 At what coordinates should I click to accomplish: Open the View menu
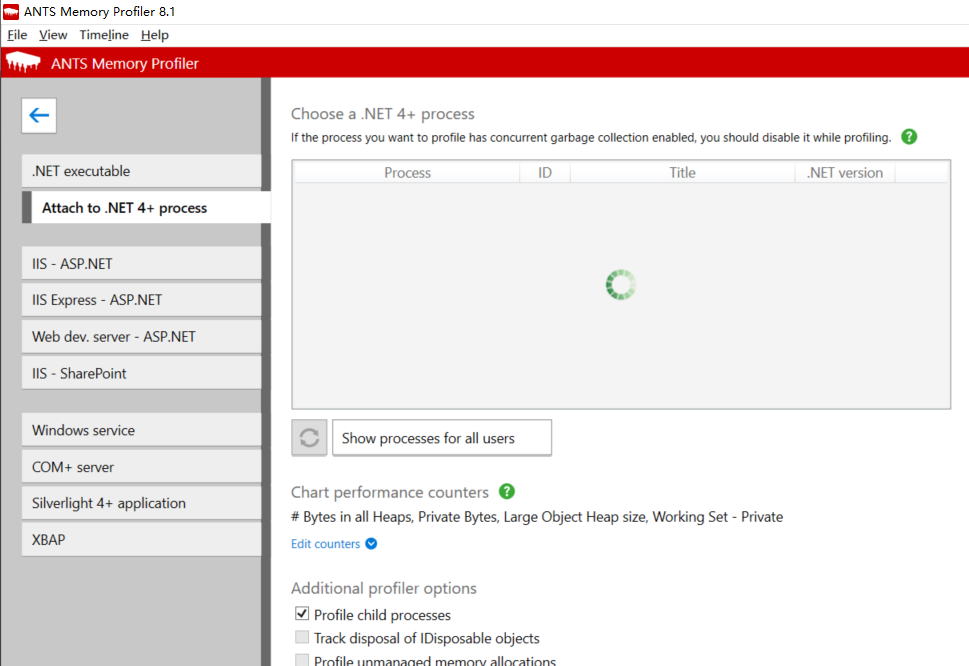[53, 35]
